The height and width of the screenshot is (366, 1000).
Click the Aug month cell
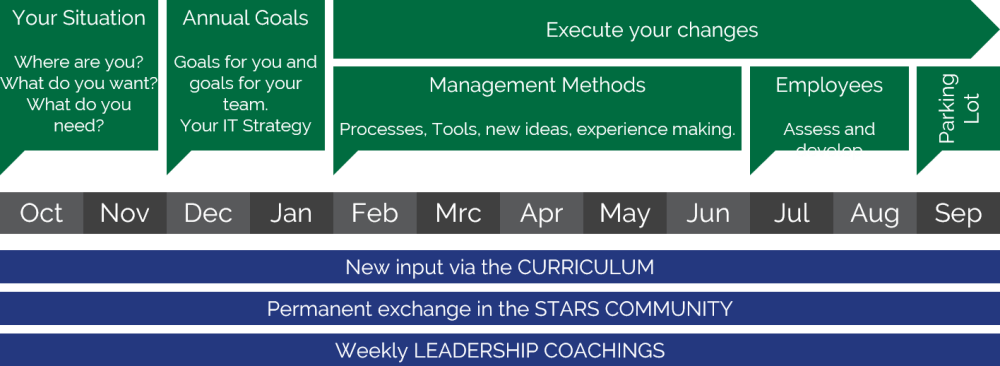pyautogui.click(x=875, y=213)
